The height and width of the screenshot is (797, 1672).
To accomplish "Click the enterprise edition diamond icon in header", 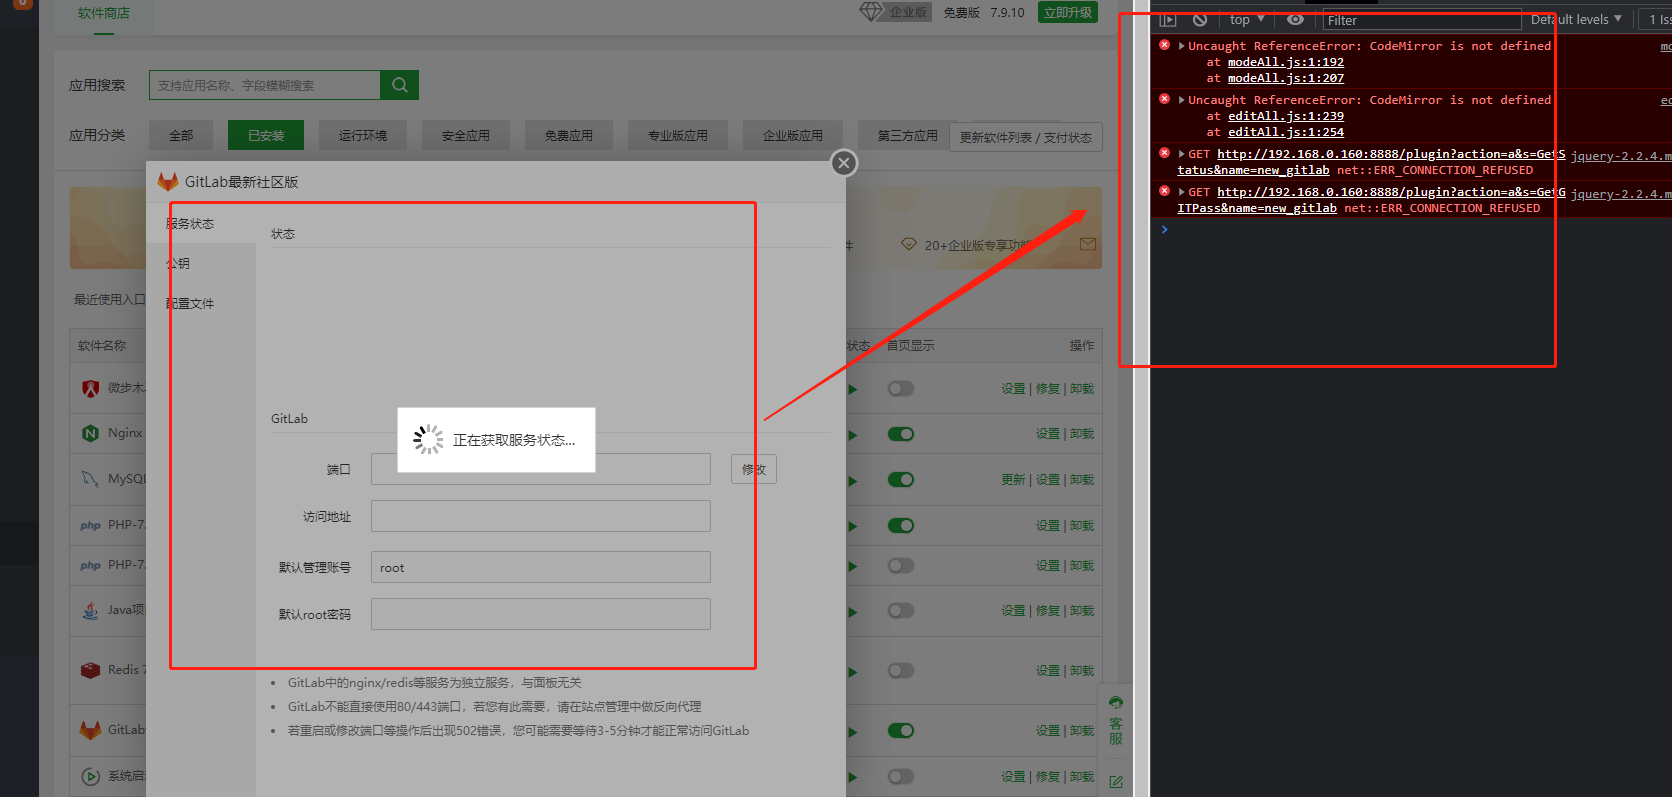I will (x=872, y=12).
